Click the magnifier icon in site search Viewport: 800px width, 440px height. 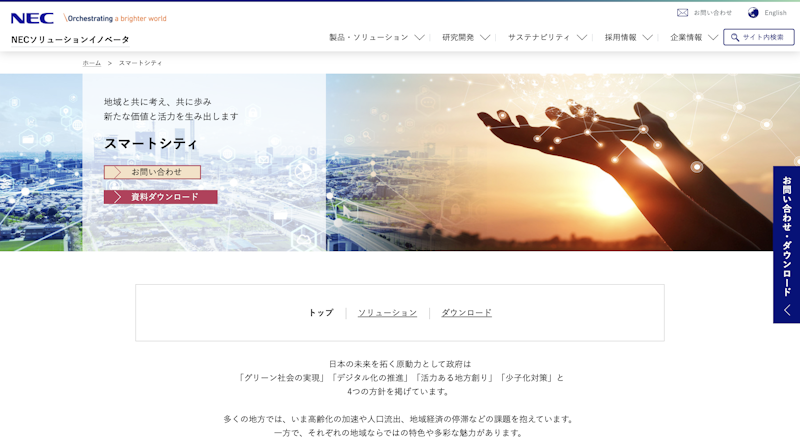tap(735, 37)
